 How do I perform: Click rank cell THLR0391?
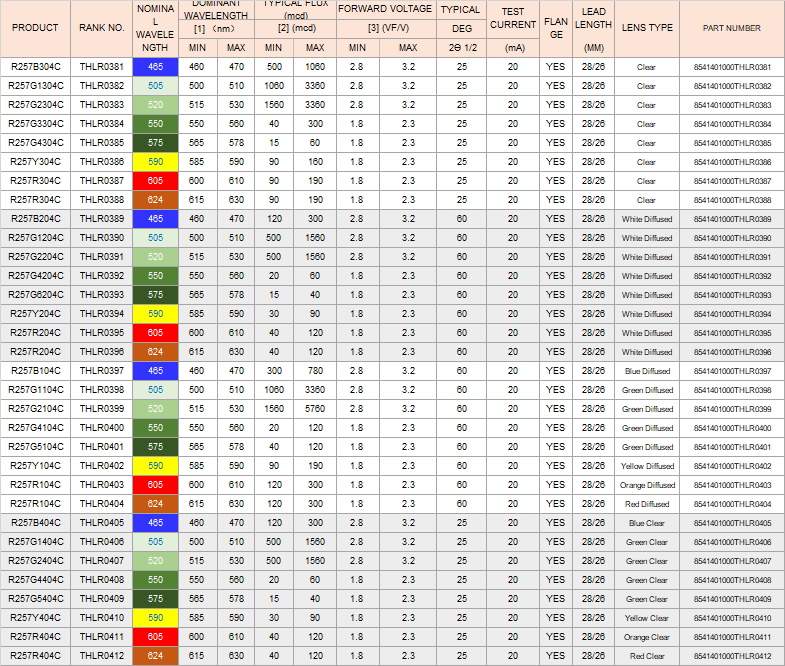102,257
